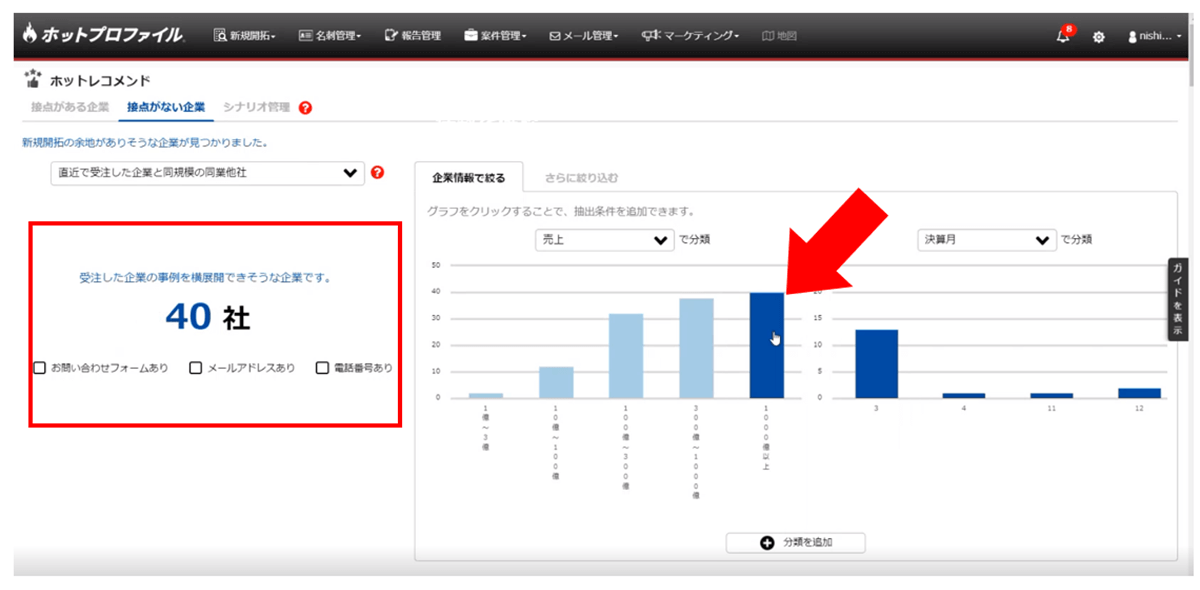Switch to 接点がある企業 tab

point(70,107)
